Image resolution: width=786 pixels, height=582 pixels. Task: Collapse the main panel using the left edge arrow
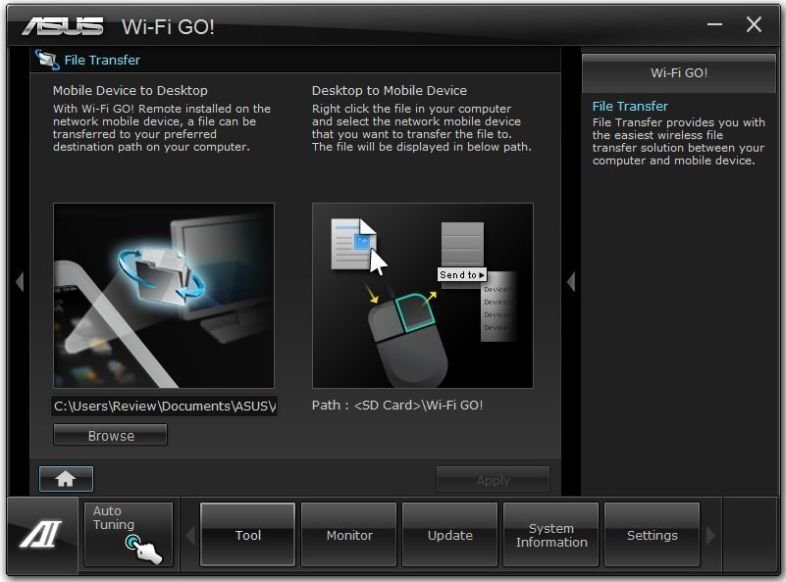pos(20,282)
